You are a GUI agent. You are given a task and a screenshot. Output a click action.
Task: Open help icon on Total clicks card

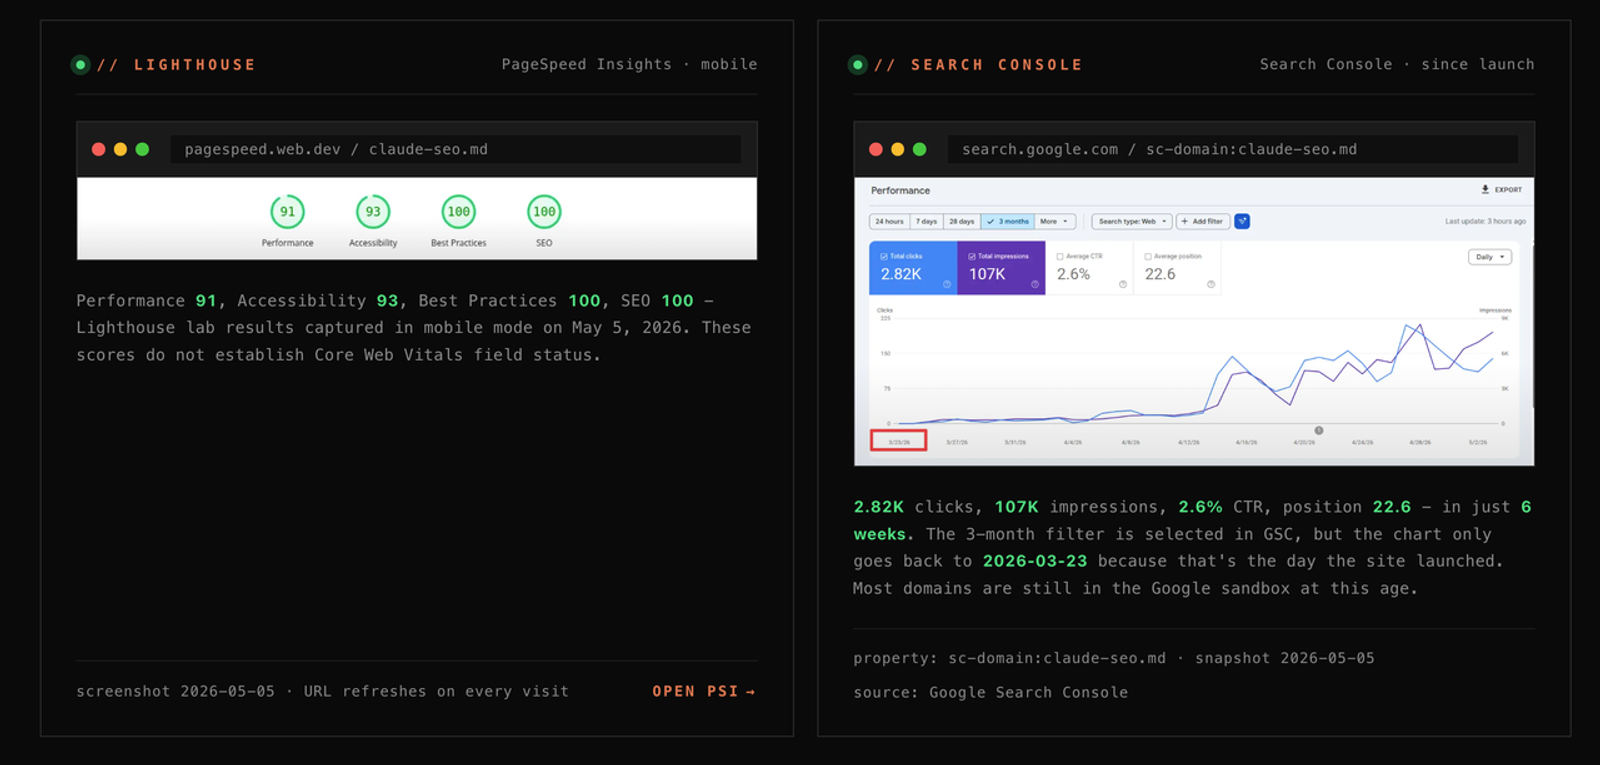pos(947,284)
